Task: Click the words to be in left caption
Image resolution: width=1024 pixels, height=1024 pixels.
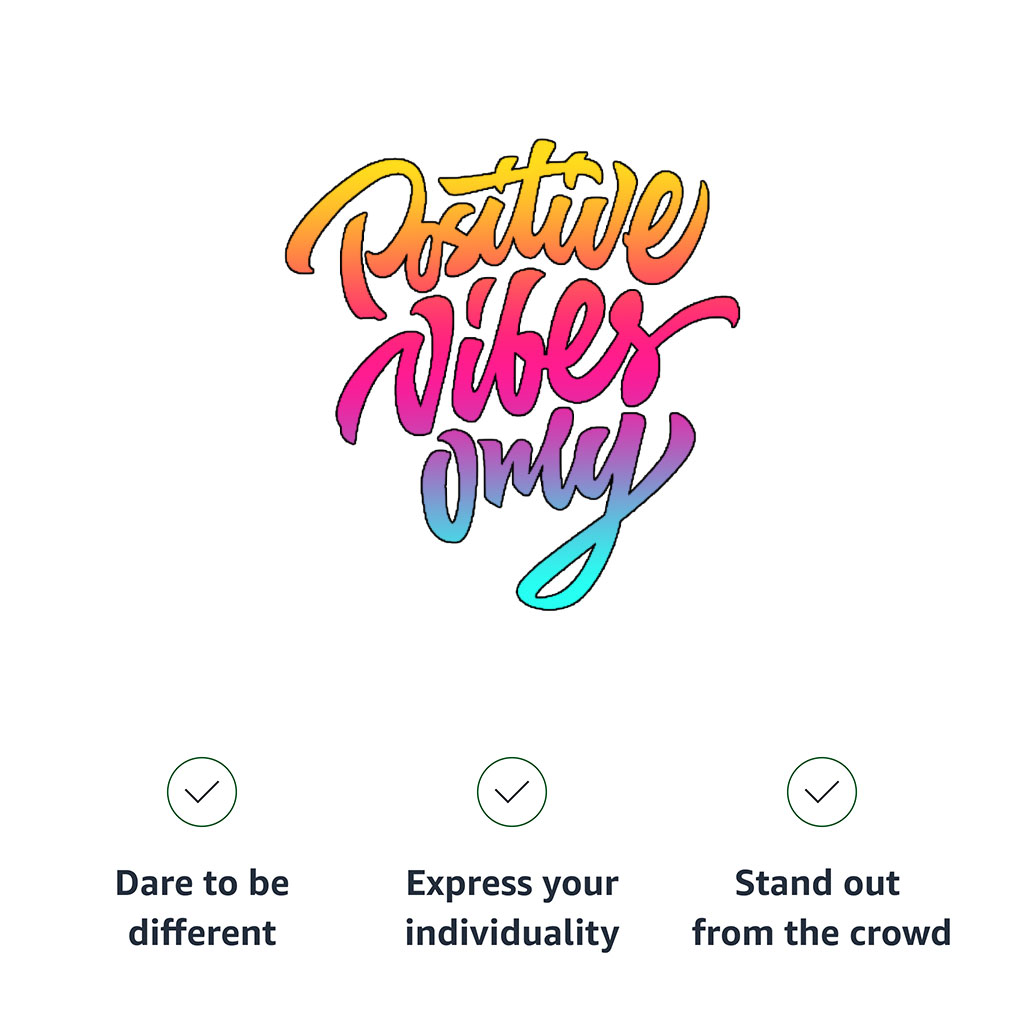Action: point(247,883)
